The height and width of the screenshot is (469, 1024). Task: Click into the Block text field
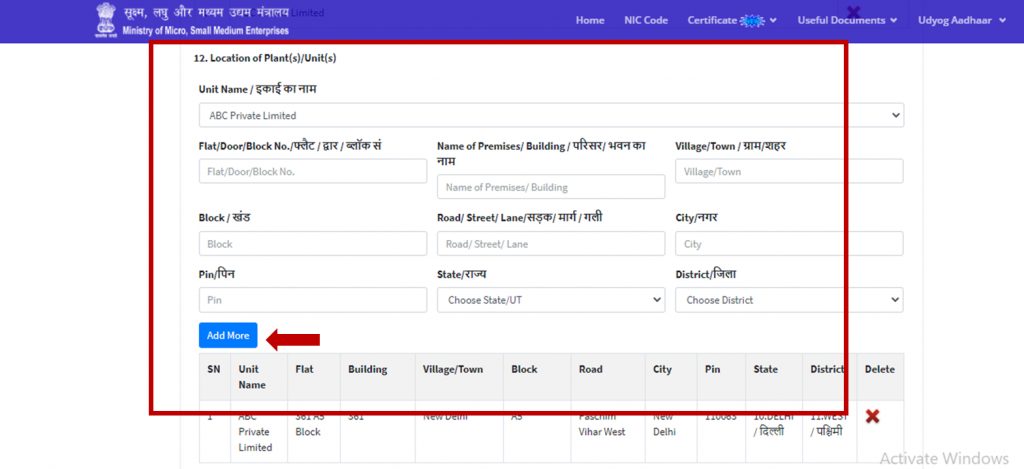(313, 244)
